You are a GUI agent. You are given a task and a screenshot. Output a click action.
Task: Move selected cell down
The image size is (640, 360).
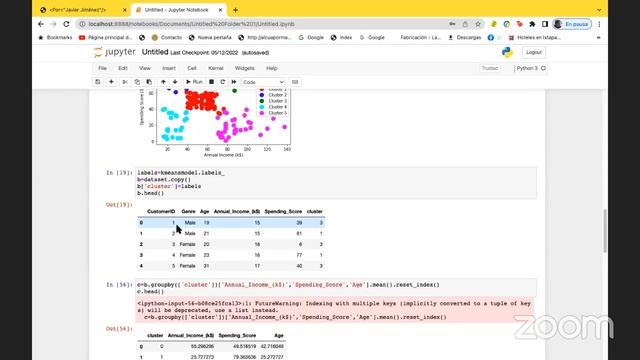coord(175,82)
